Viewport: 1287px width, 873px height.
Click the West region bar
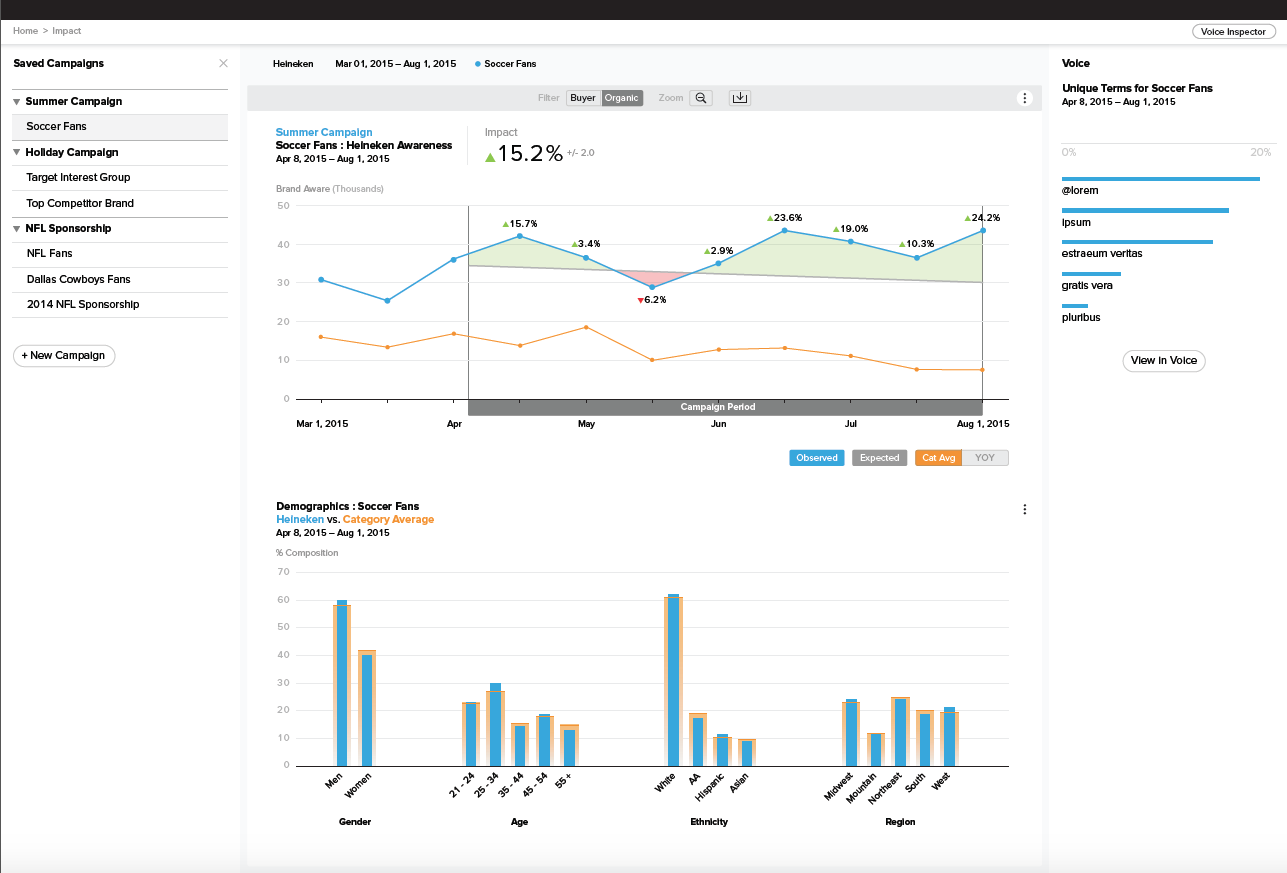(949, 736)
